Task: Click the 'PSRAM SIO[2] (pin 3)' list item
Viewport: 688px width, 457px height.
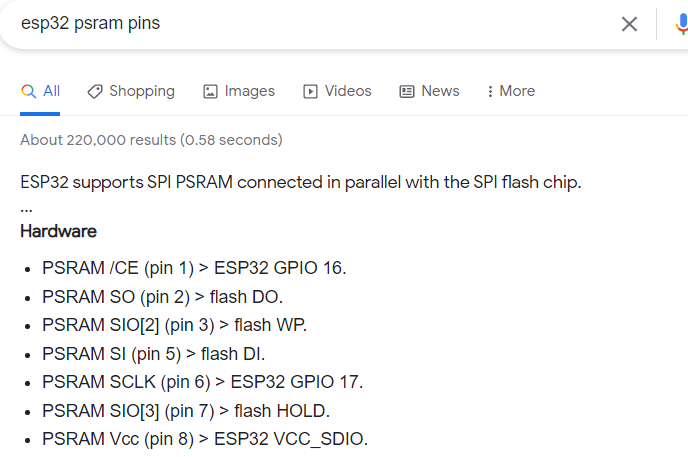Action: 174,325
